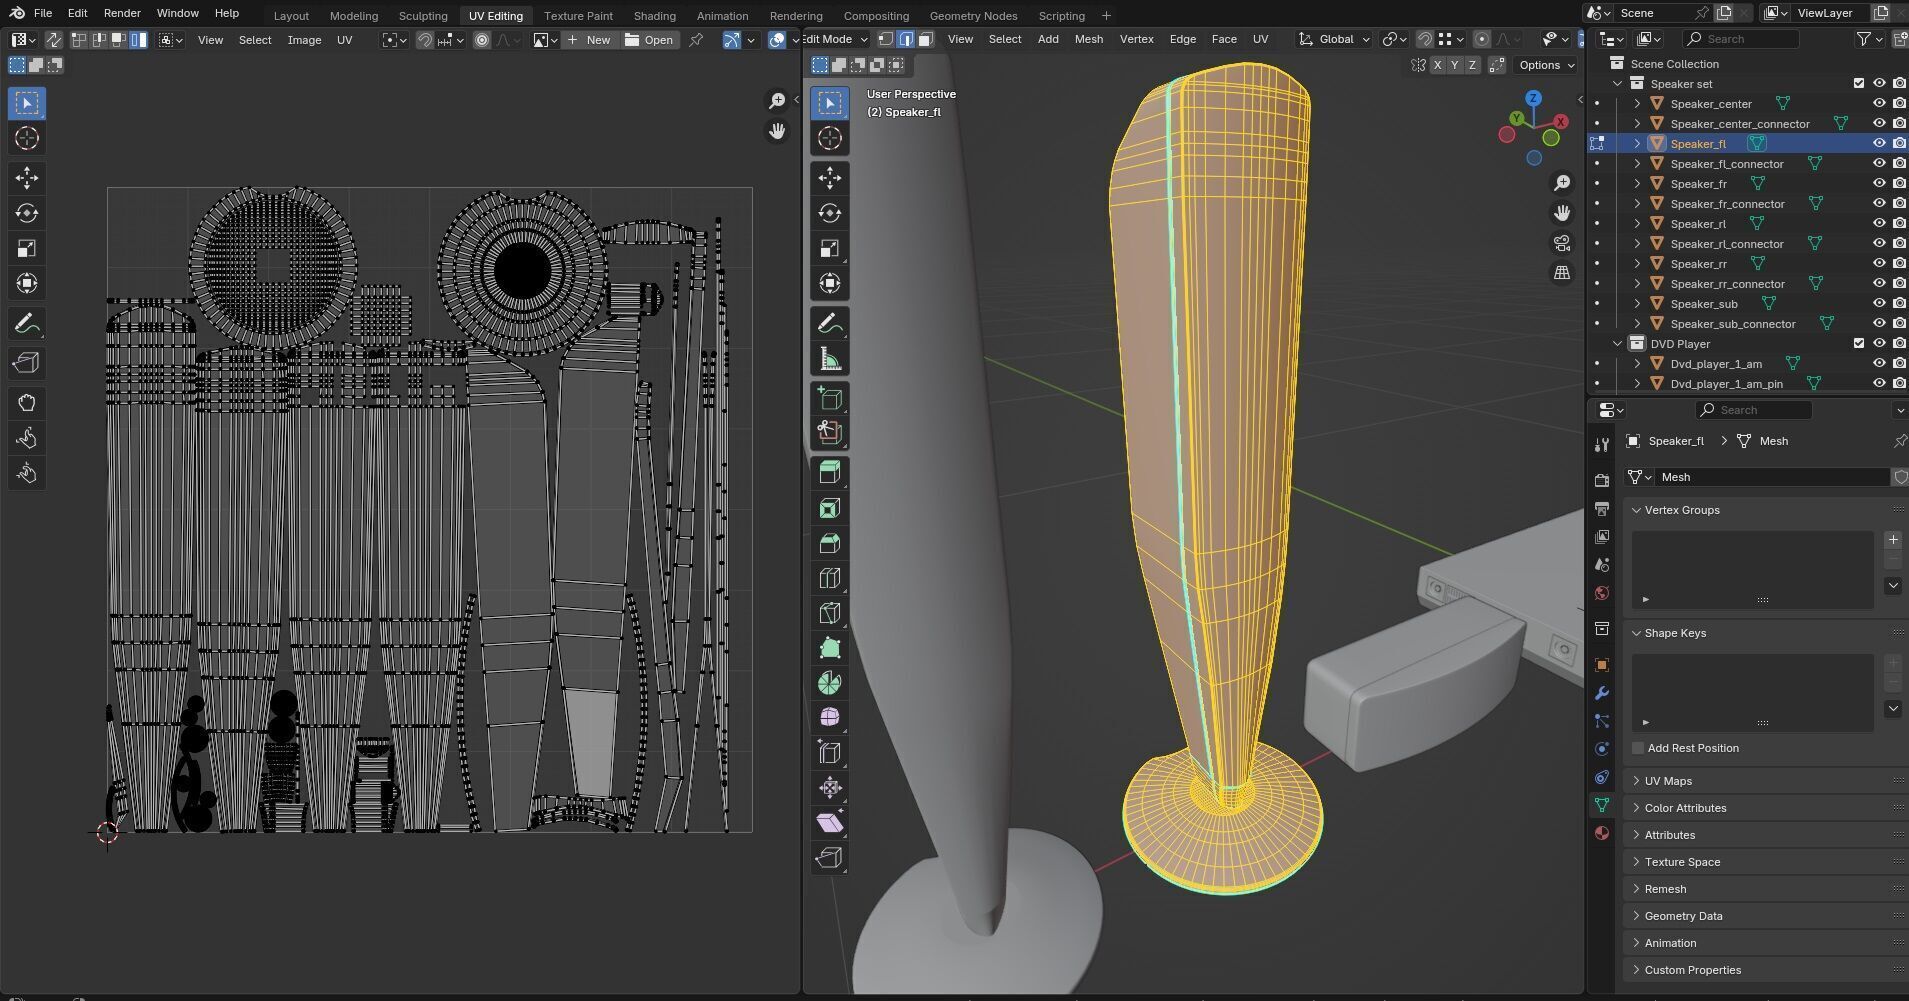Open the File menu
The height and width of the screenshot is (1001, 1909).
[x=43, y=13]
